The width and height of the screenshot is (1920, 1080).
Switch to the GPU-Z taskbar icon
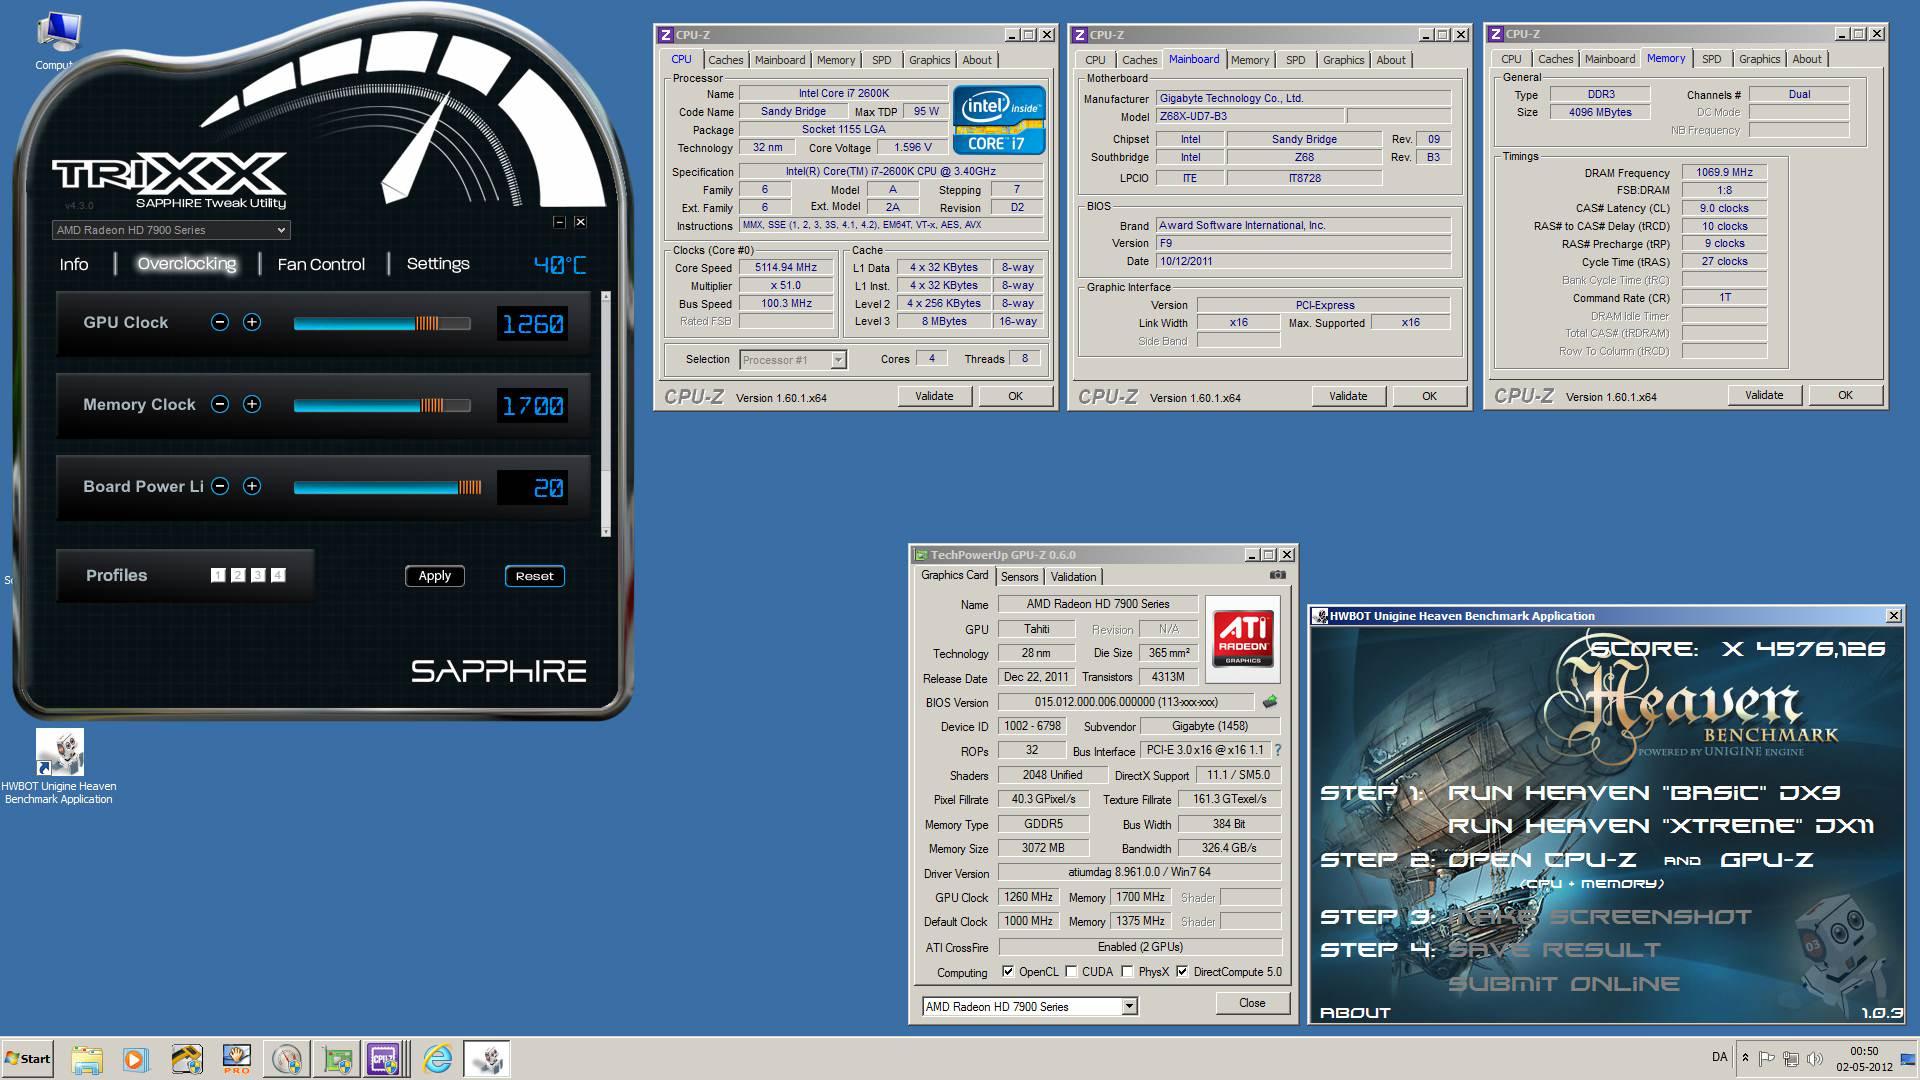[x=337, y=1059]
